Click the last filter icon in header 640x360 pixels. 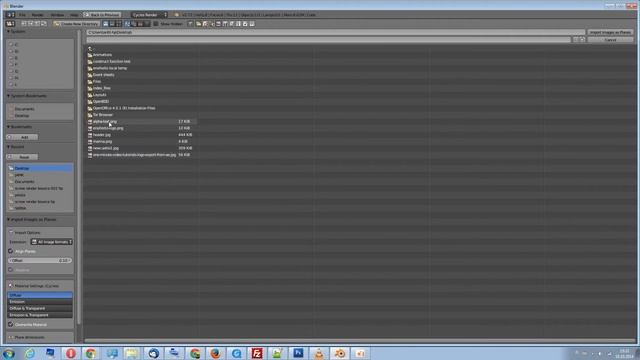pyautogui.click(x=252, y=24)
